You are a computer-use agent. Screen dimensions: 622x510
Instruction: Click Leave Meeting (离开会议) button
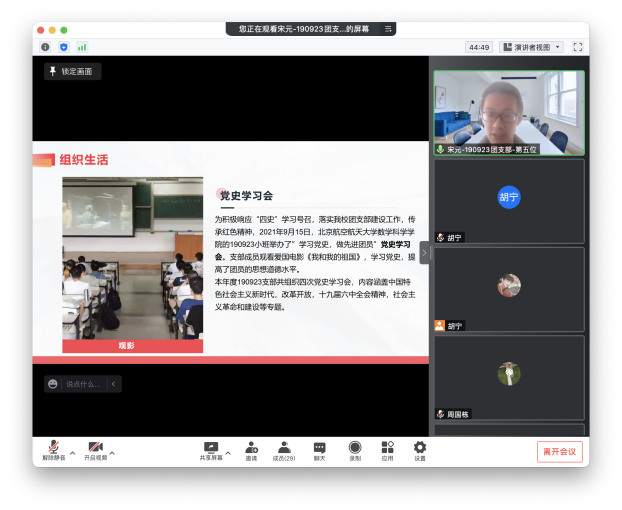coord(559,451)
